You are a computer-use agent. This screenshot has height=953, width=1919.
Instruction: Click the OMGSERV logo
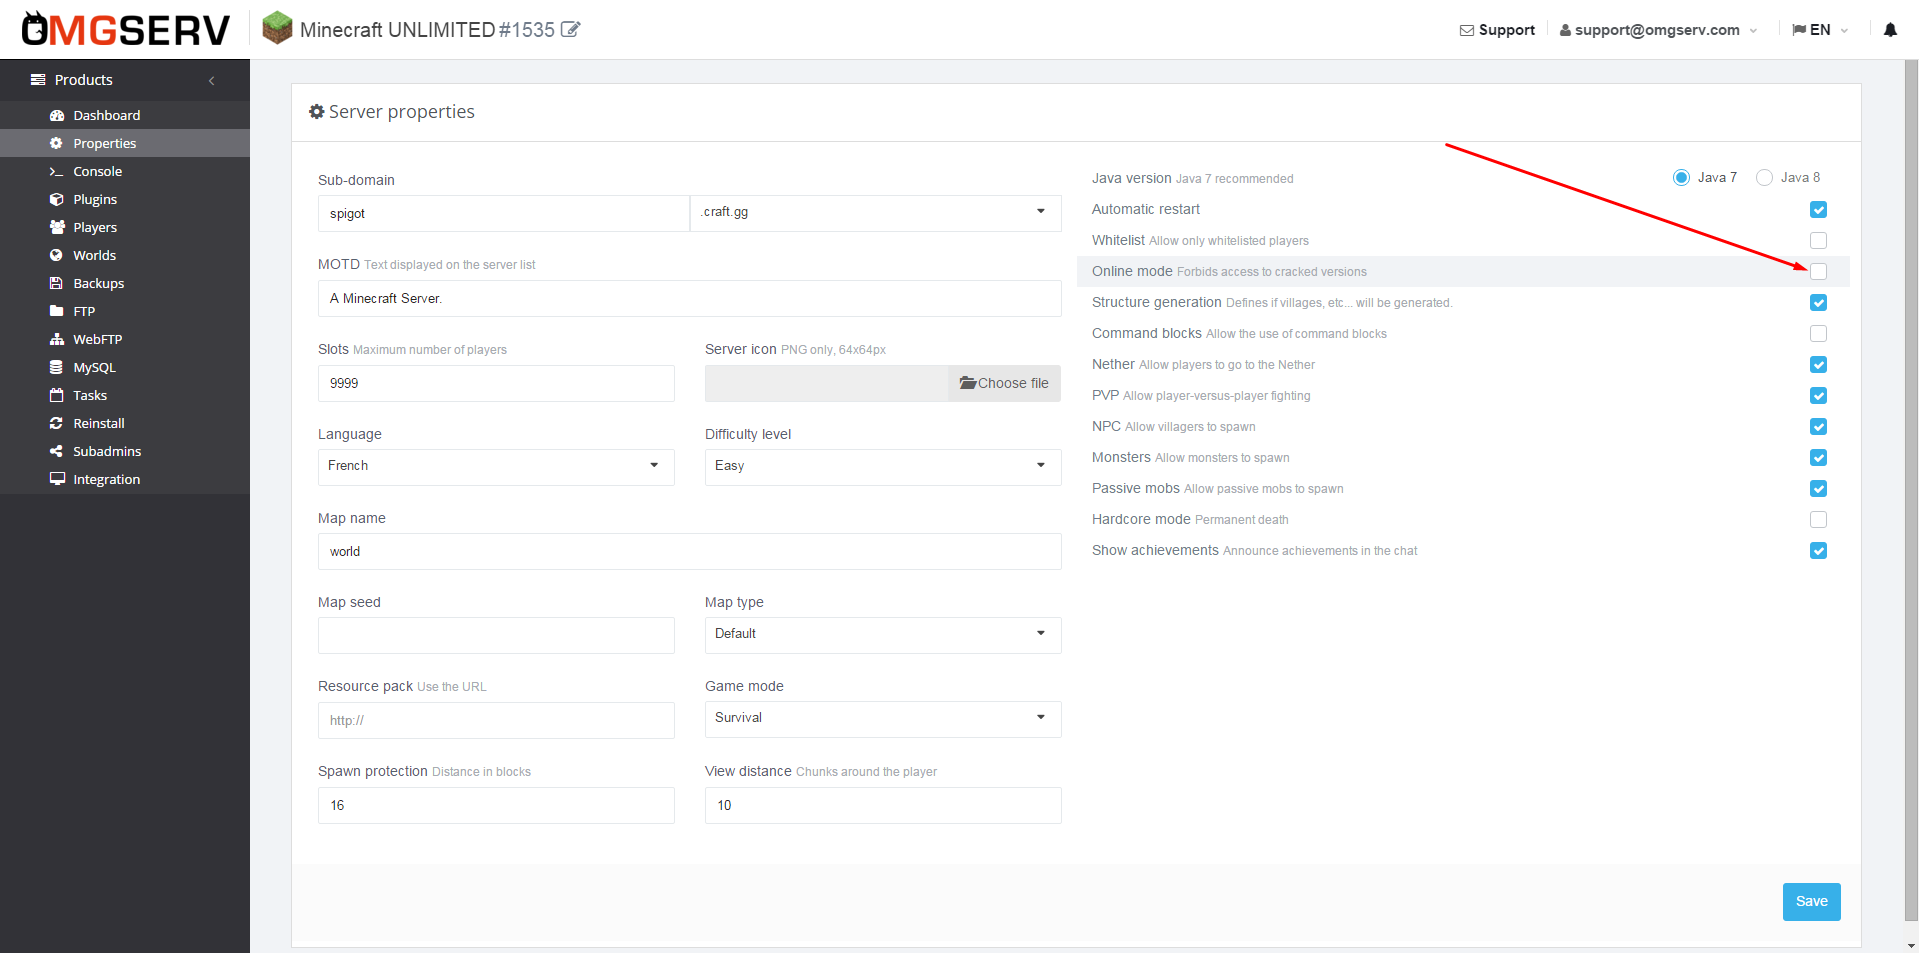point(126,30)
